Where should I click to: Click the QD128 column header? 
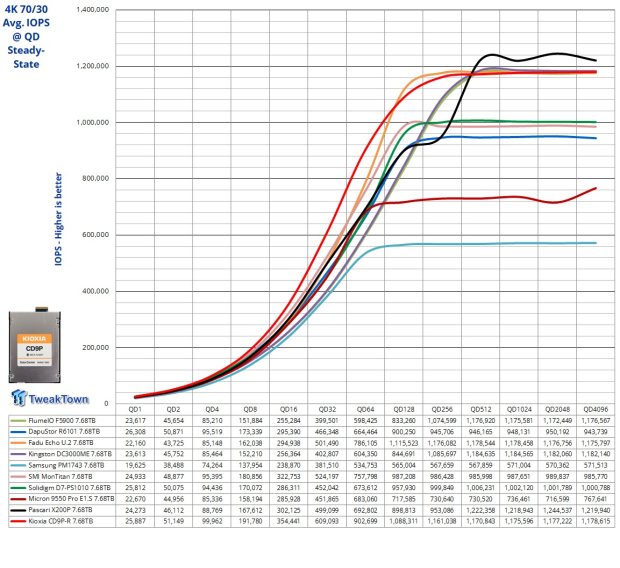(x=404, y=409)
